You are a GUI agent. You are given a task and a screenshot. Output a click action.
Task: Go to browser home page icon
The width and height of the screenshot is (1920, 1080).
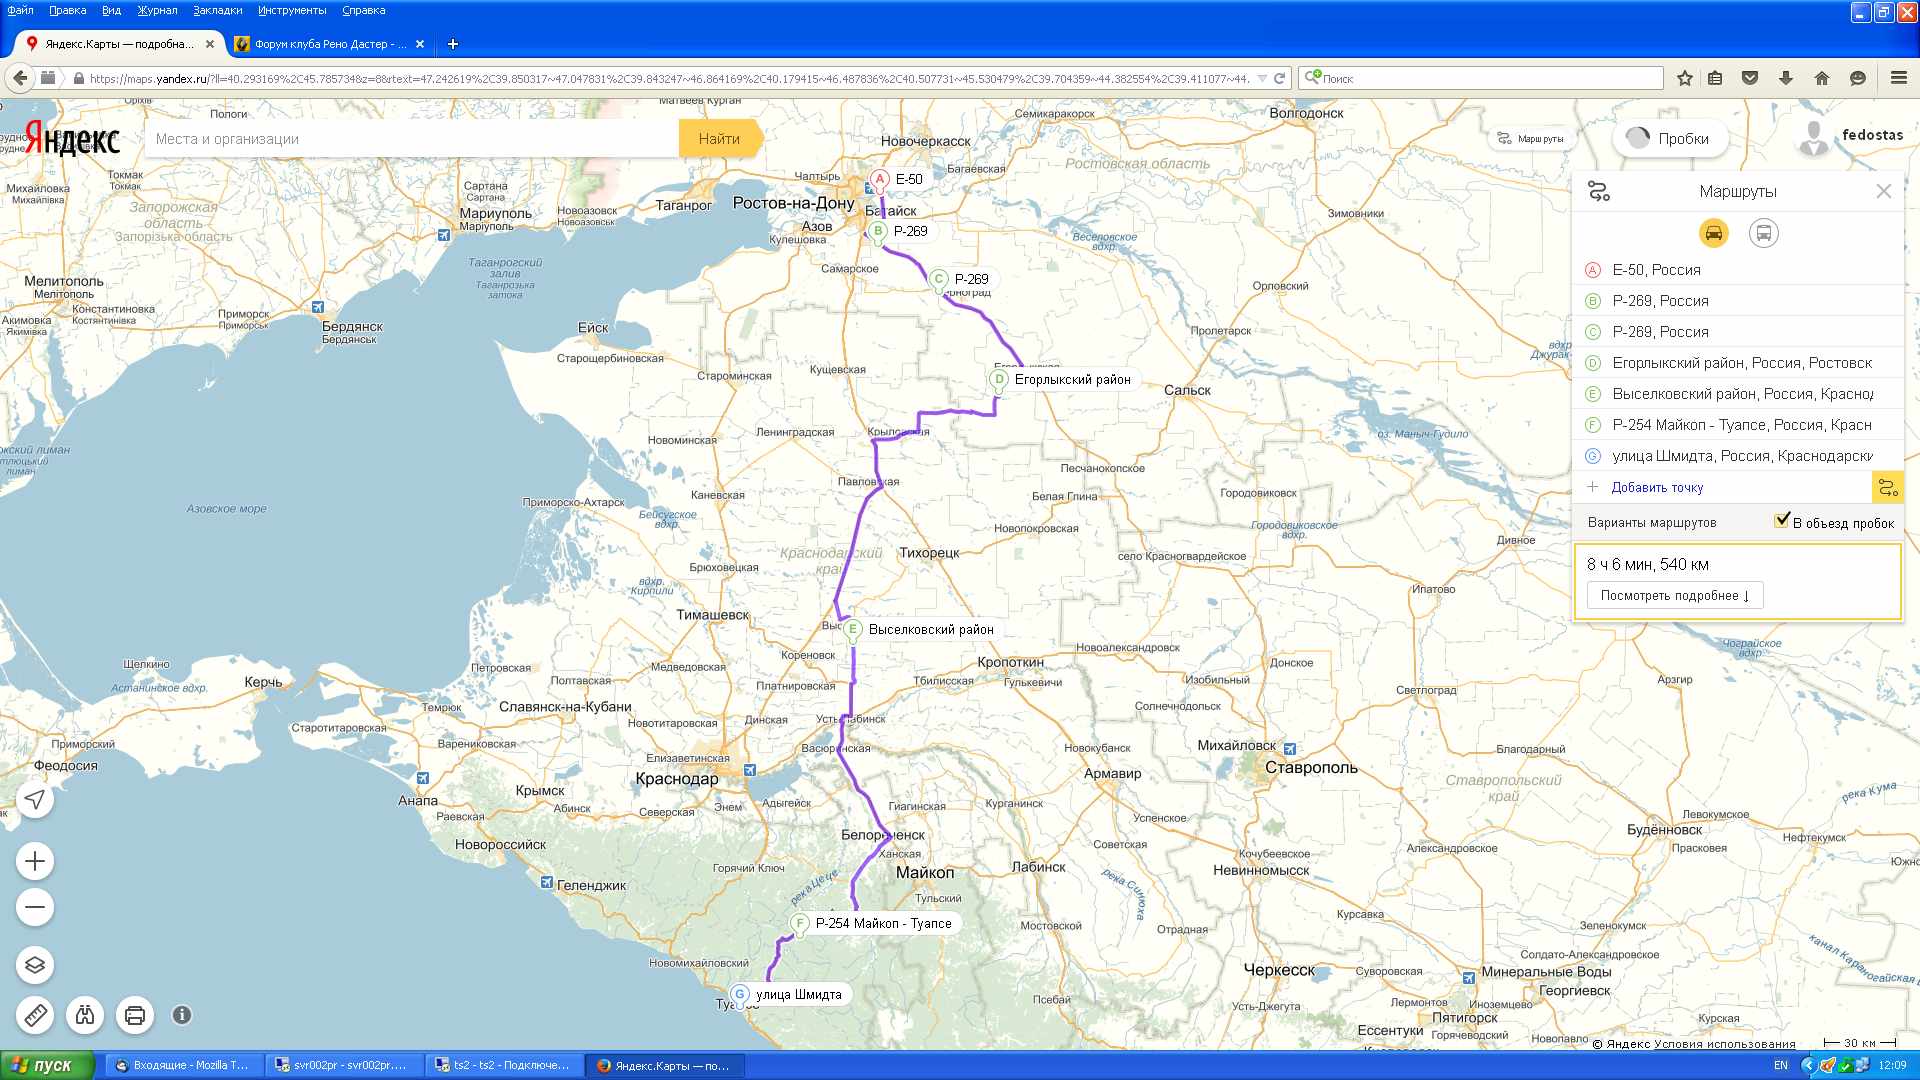[x=1822, y=78]
